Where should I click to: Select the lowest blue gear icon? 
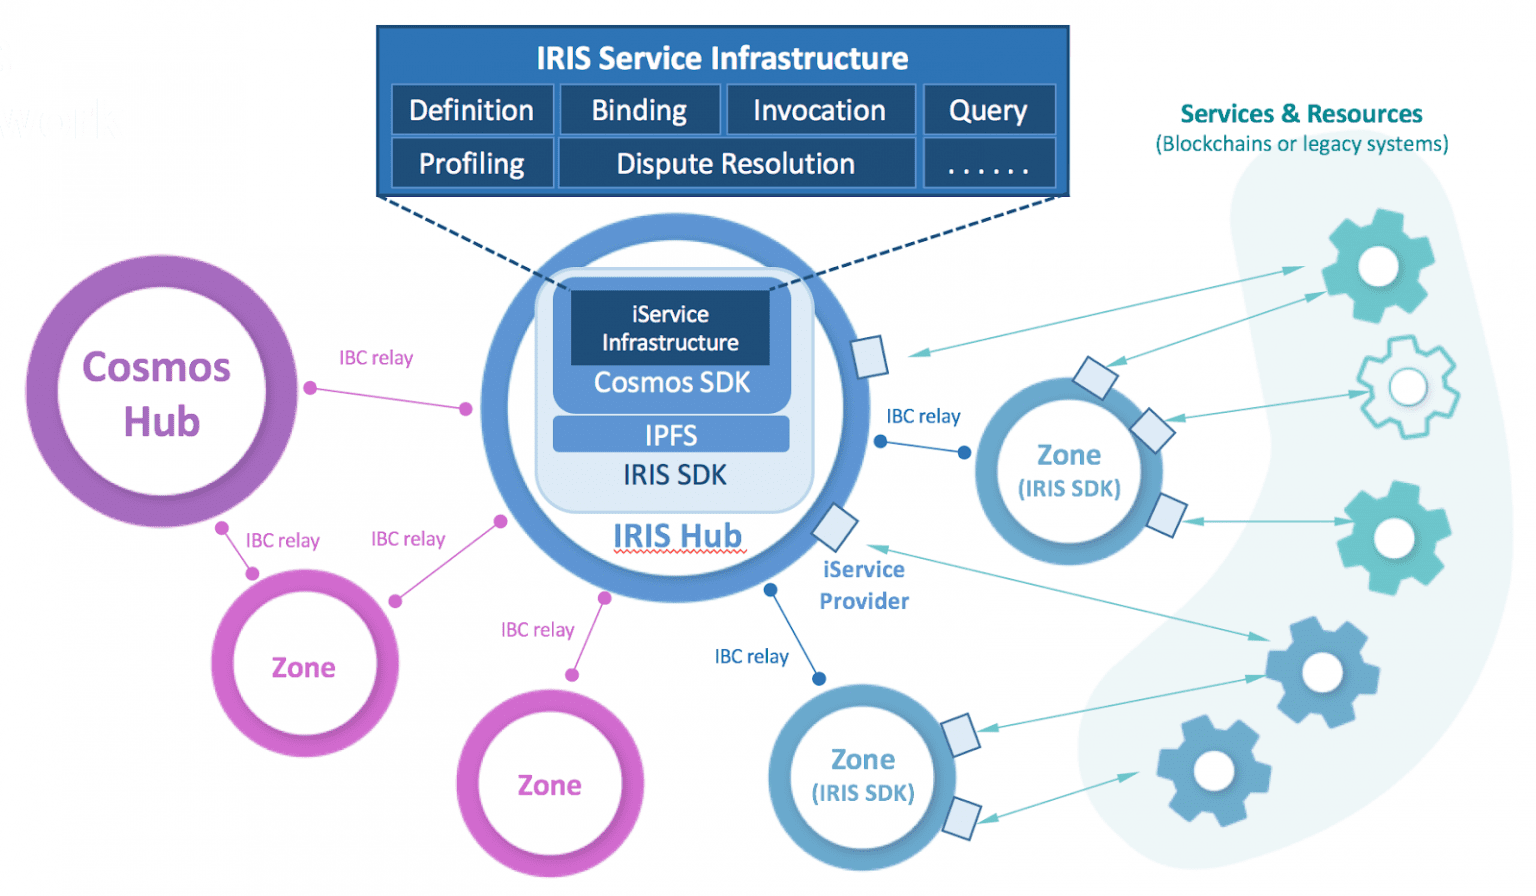pyautogui.click(x=1214, y=770)
